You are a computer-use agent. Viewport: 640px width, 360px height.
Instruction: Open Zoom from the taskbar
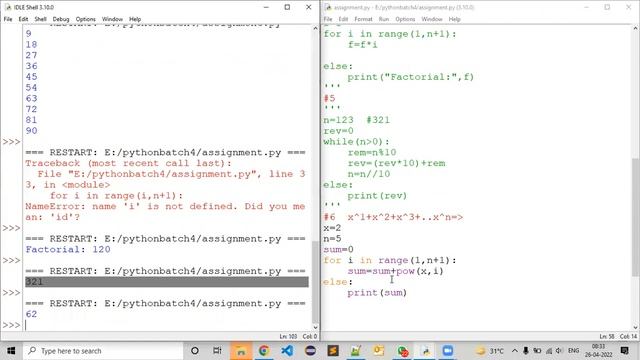(448, 351)
